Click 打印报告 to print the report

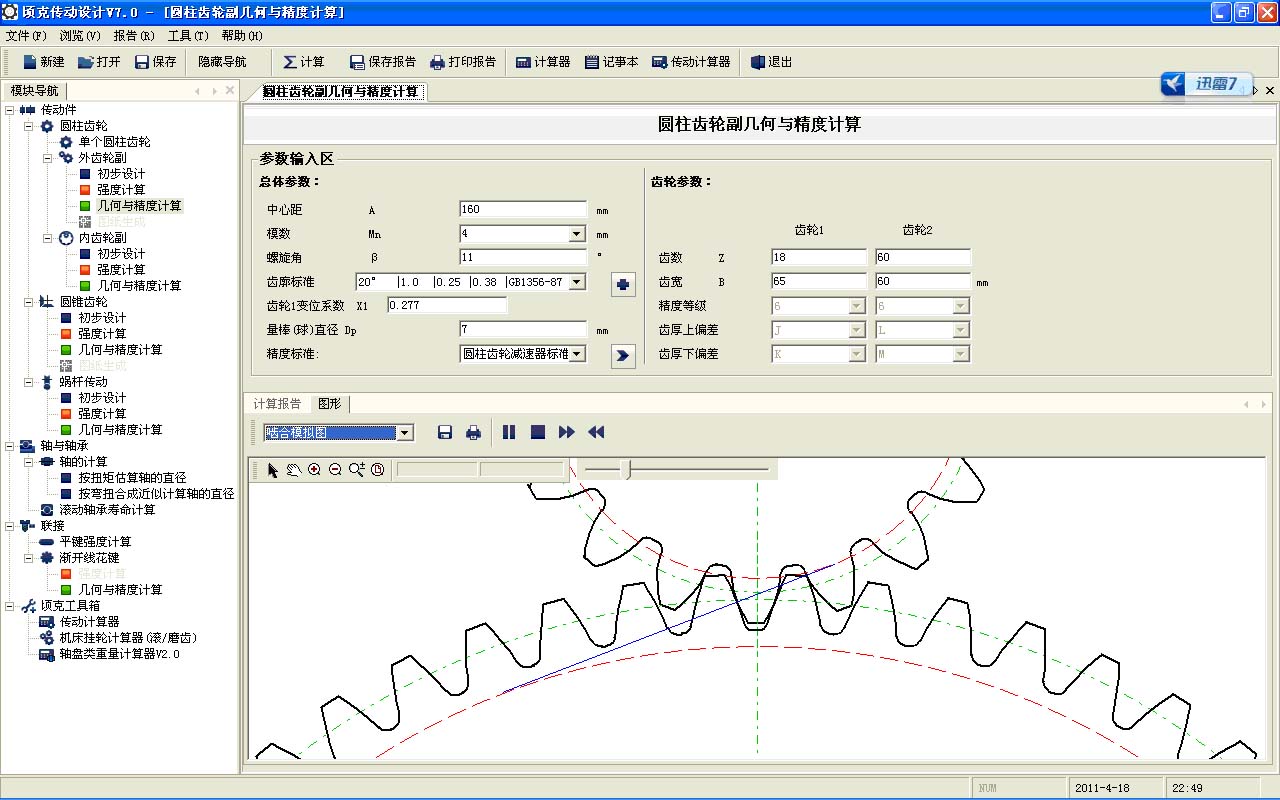click(463, 62)
